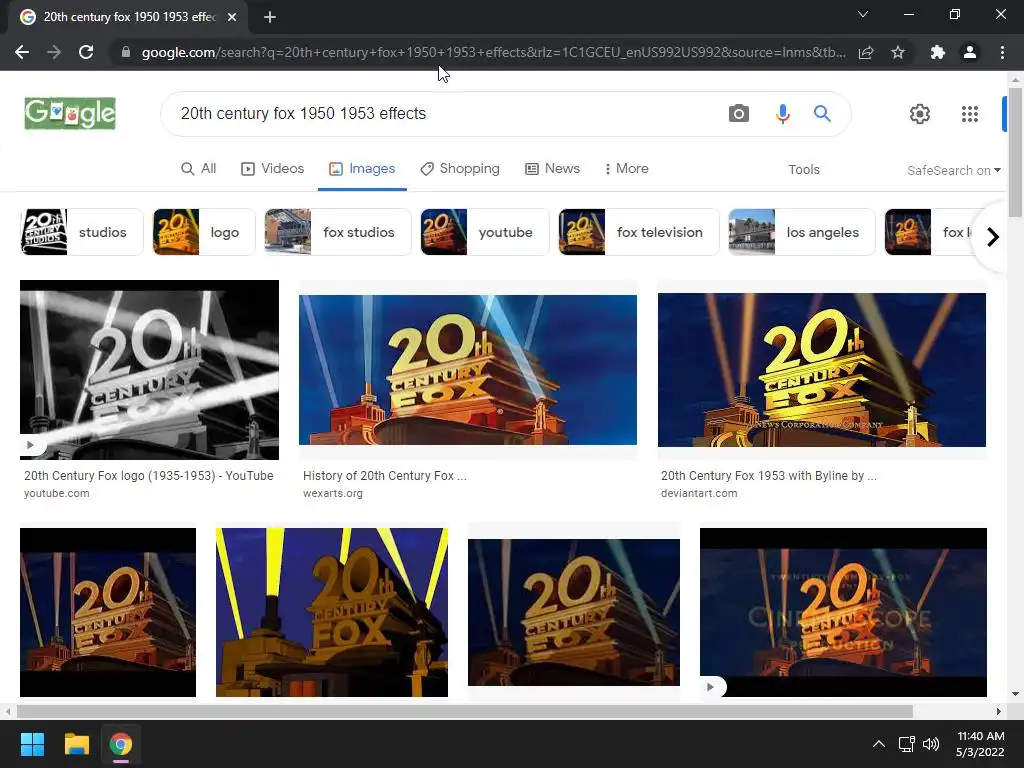Show more filter chips with right arrow
This screenshot has height=768, width=1024.
(993, 236)
